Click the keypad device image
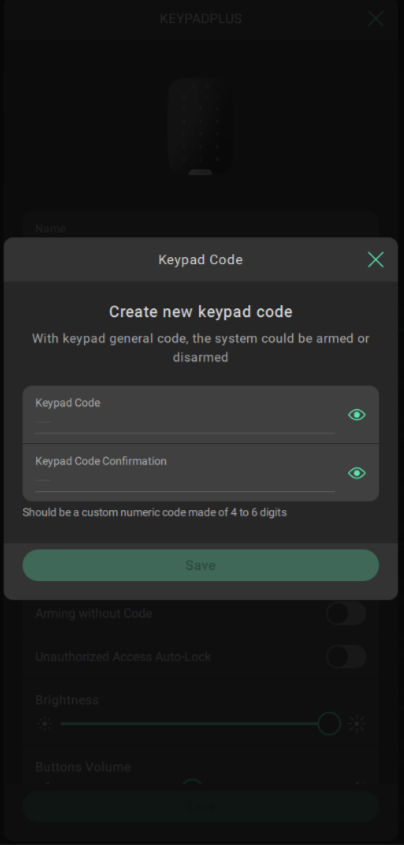Screen dimensions: 404x845 [200, 127]
